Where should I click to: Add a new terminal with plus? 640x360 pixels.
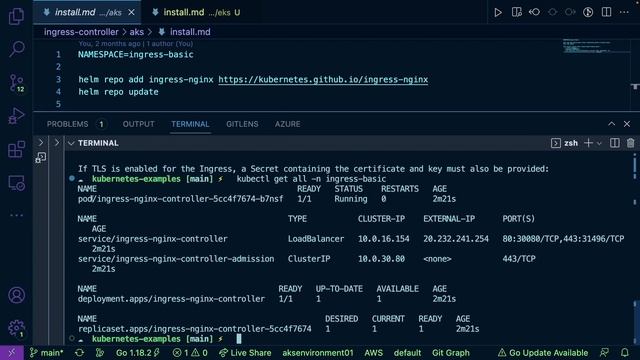click(588, 143)
